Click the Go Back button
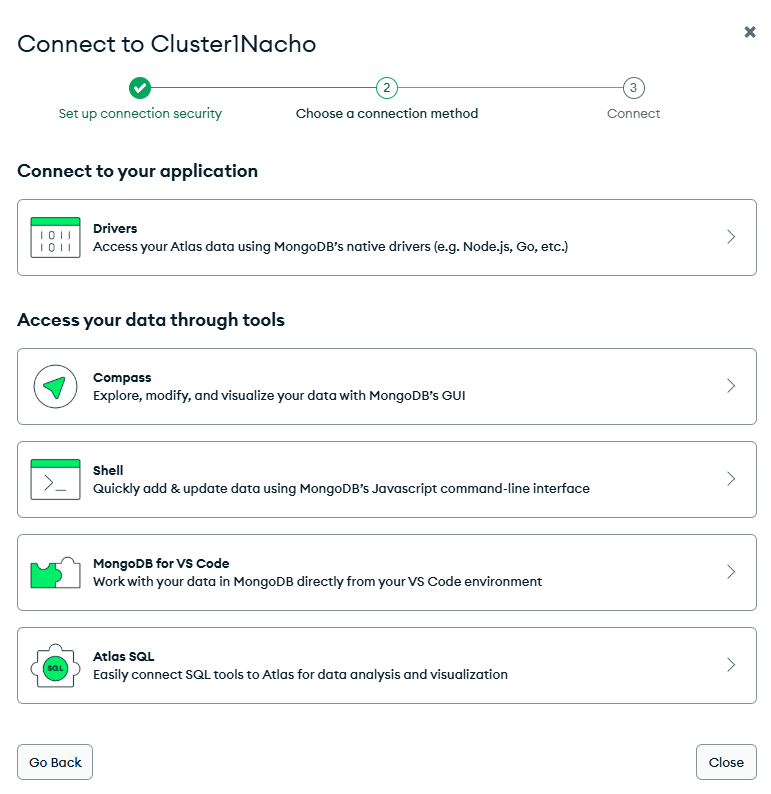This screenshot has width=771, height=794. click(x=55, y=762)
